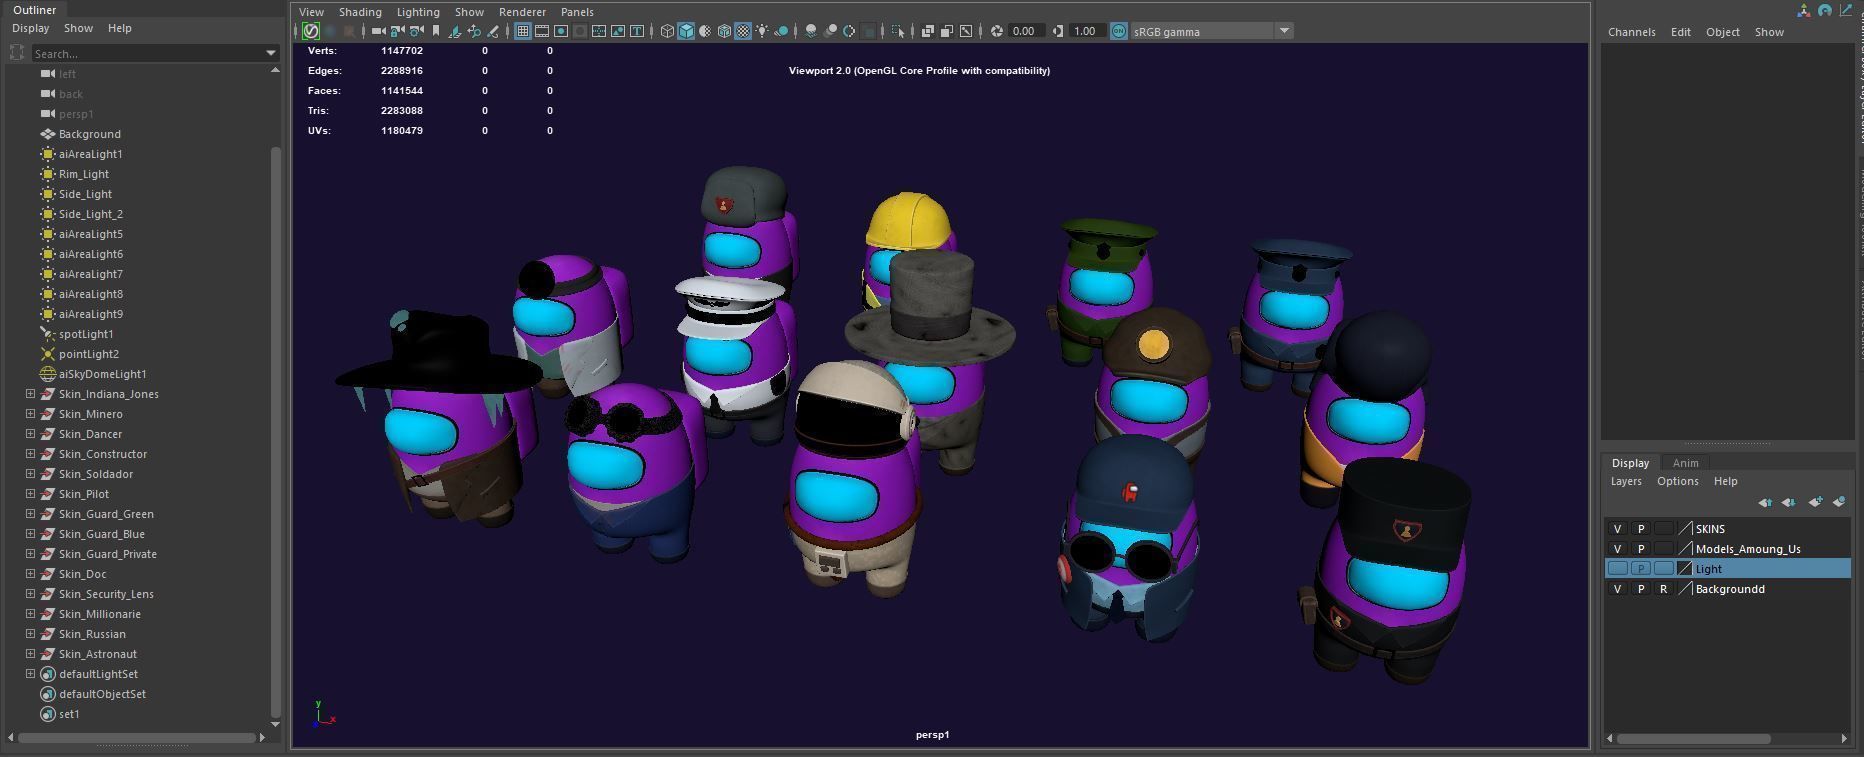Expand the Skin_Millionarie node

[30, 614]
